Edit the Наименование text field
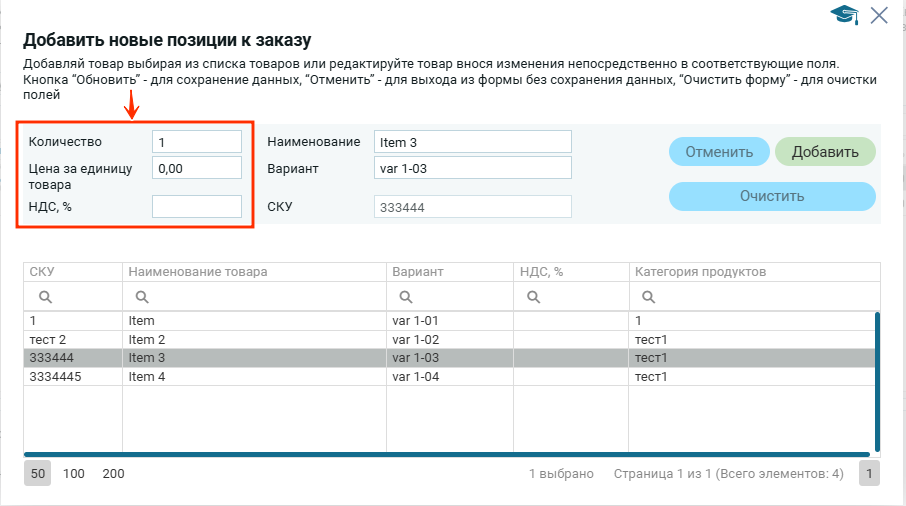Screen dimensions: 906x506 pyautogui.click(x=472, y=142)
